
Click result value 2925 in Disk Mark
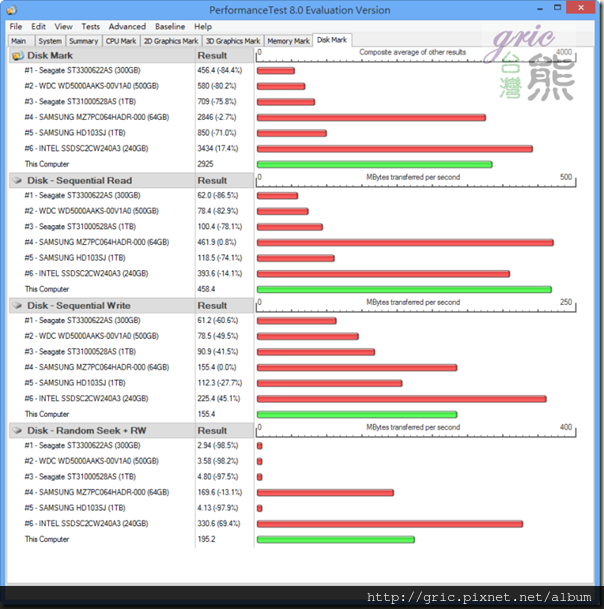[x=205, y=164]
